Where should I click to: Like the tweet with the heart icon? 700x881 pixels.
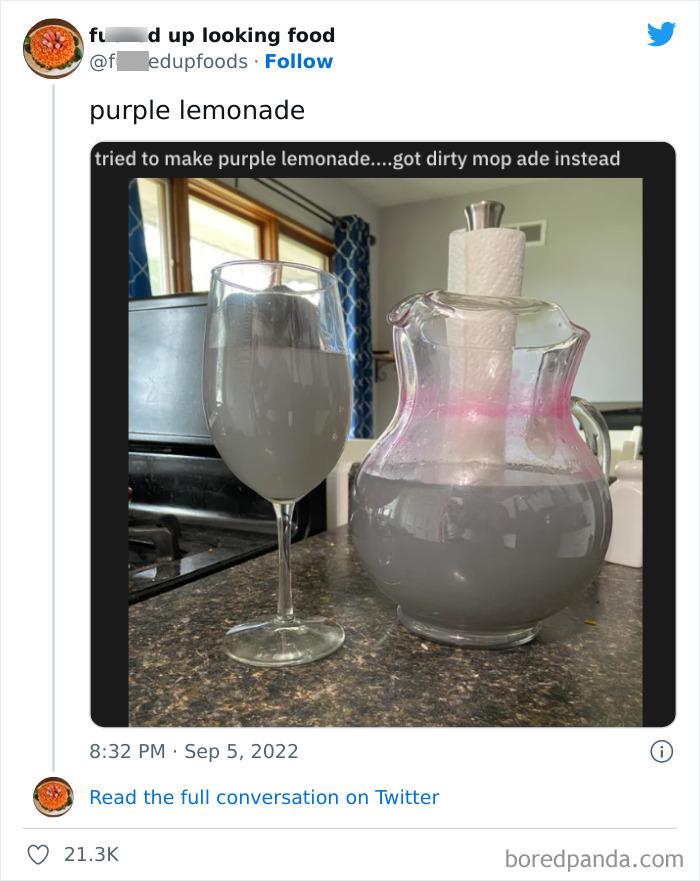click(x=40, y=854)
